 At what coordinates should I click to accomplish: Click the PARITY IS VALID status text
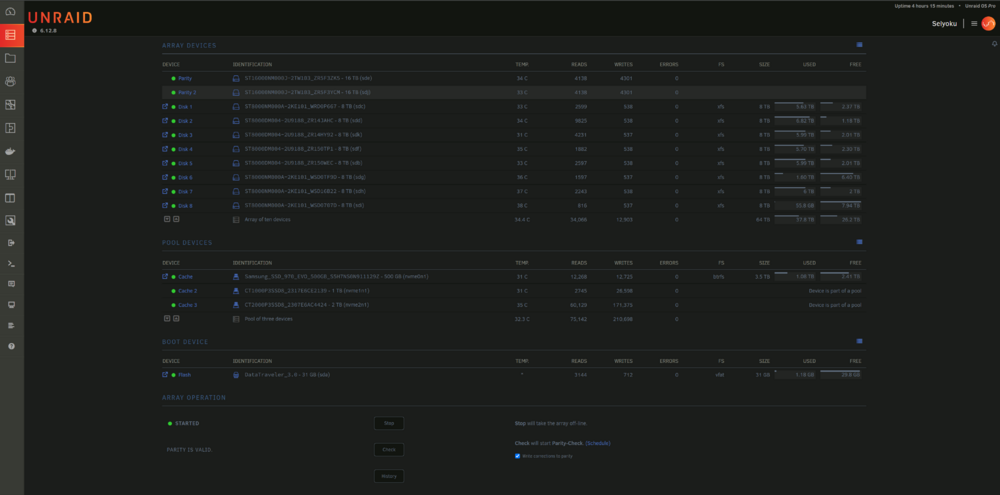point(189,450)
